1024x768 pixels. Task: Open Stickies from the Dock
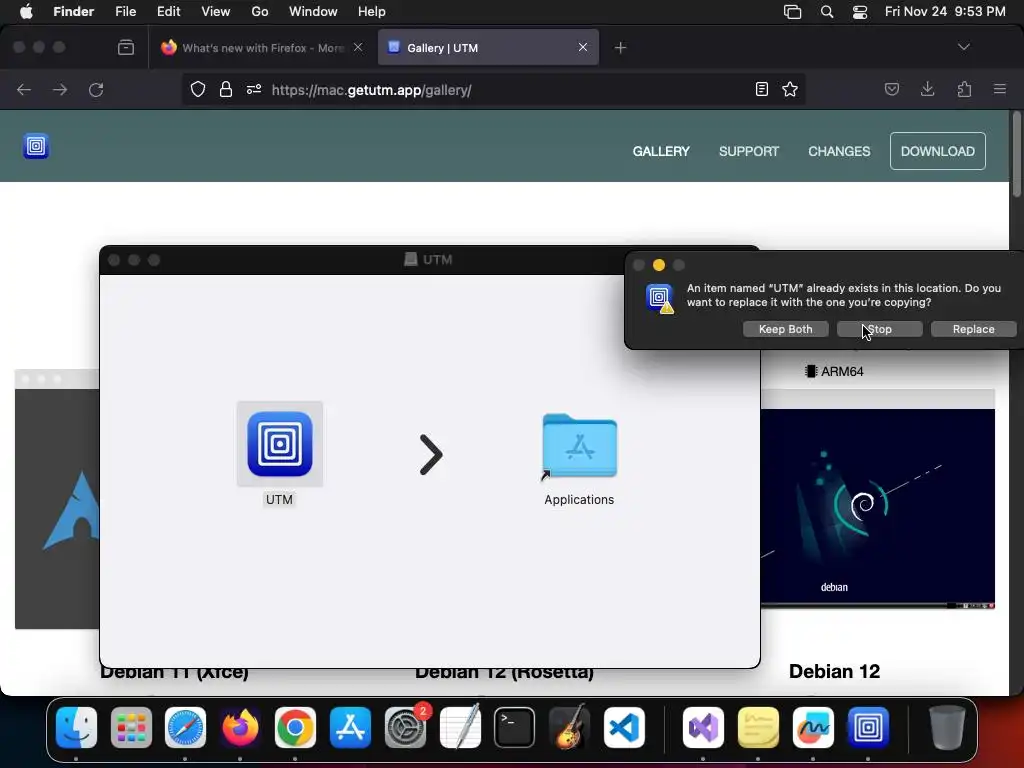point(758,728)
